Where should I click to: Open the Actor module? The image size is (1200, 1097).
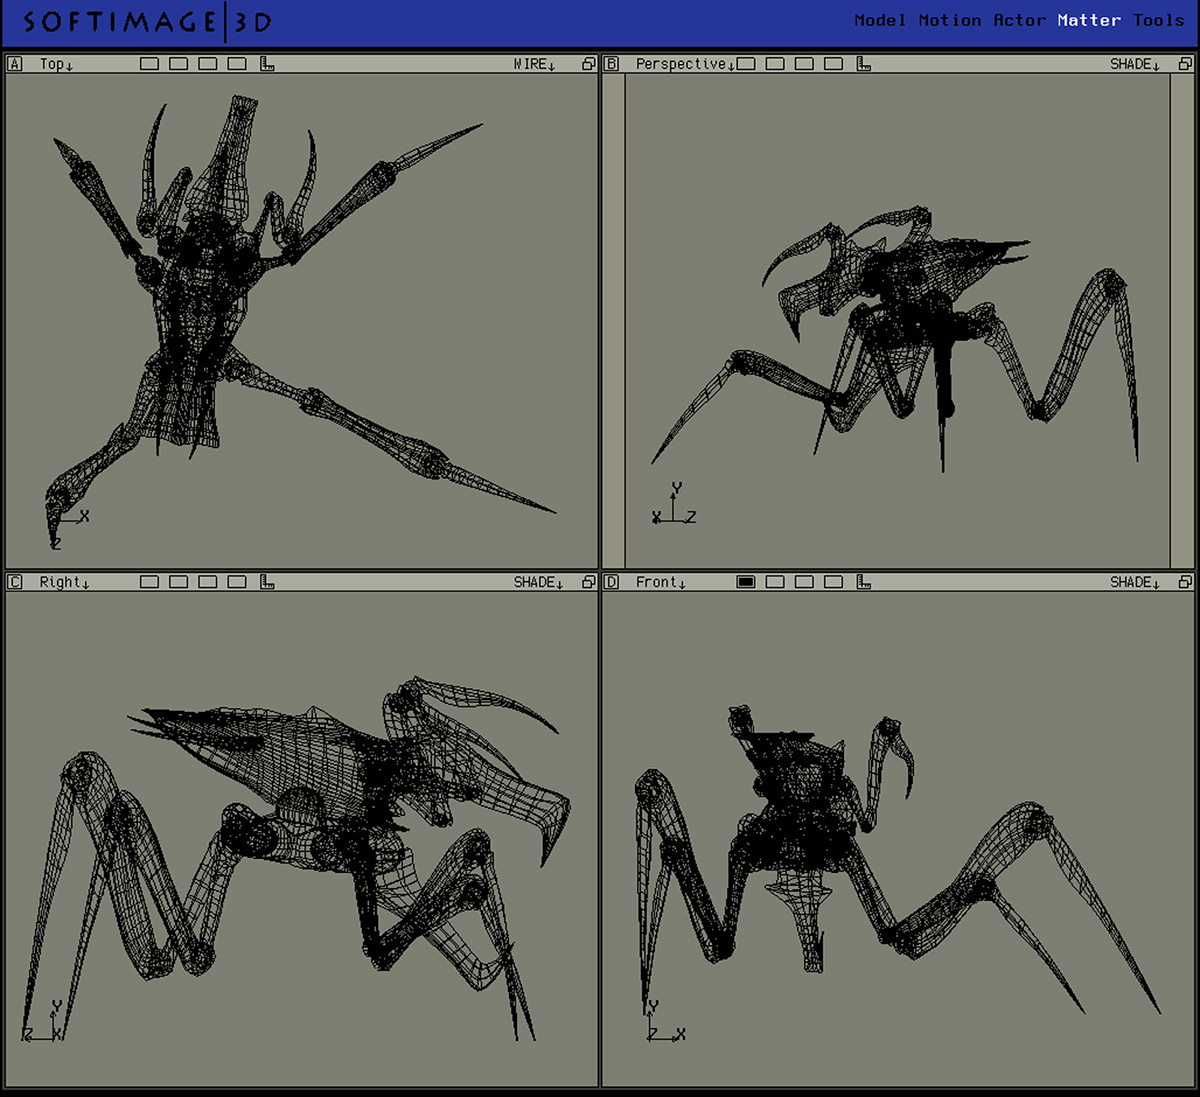coord(1019,20)
